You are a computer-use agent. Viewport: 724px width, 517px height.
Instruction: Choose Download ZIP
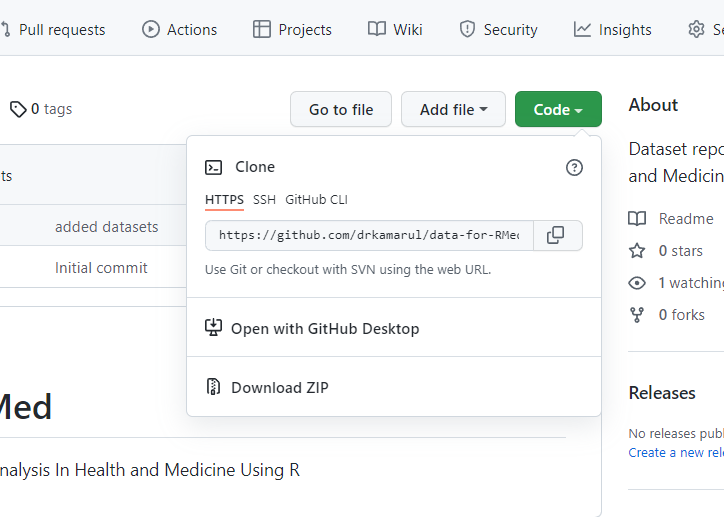[x=279, y=387]
